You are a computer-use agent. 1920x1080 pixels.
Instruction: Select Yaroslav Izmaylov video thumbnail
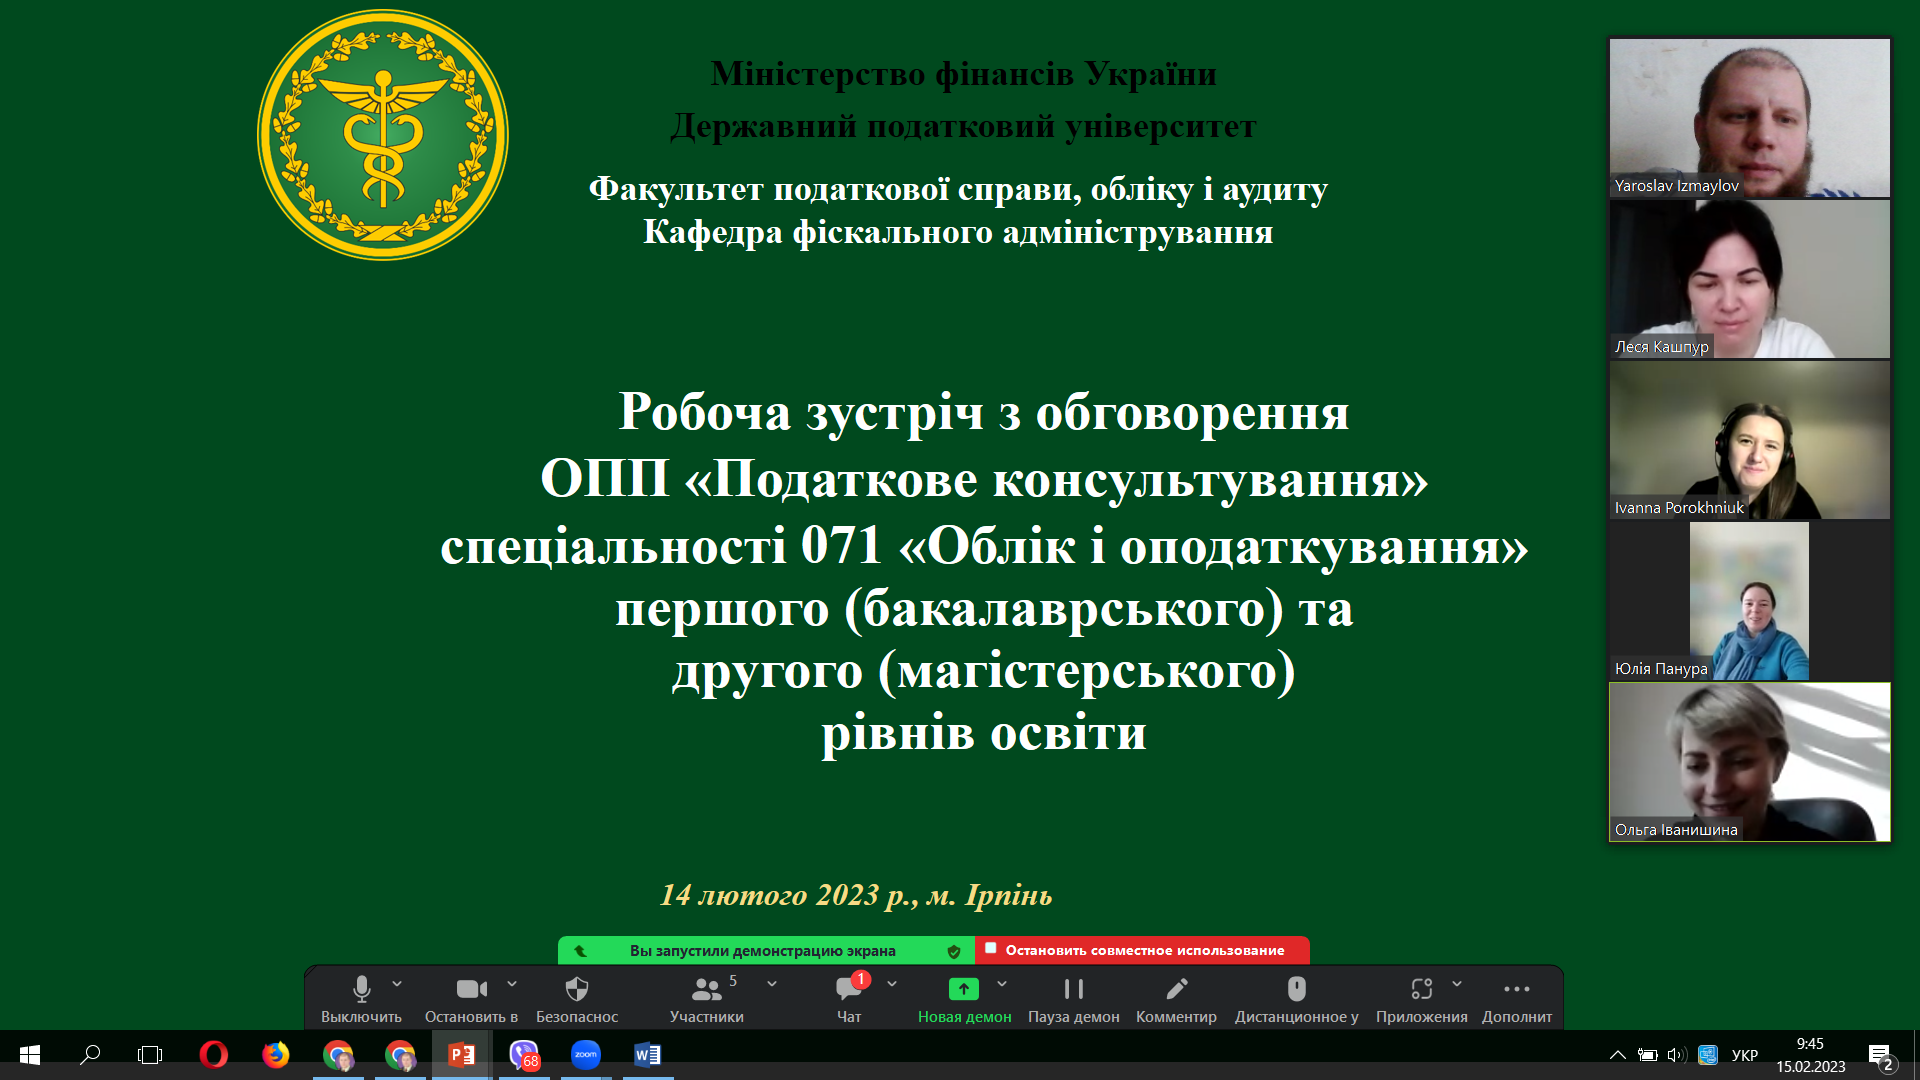1750,117
